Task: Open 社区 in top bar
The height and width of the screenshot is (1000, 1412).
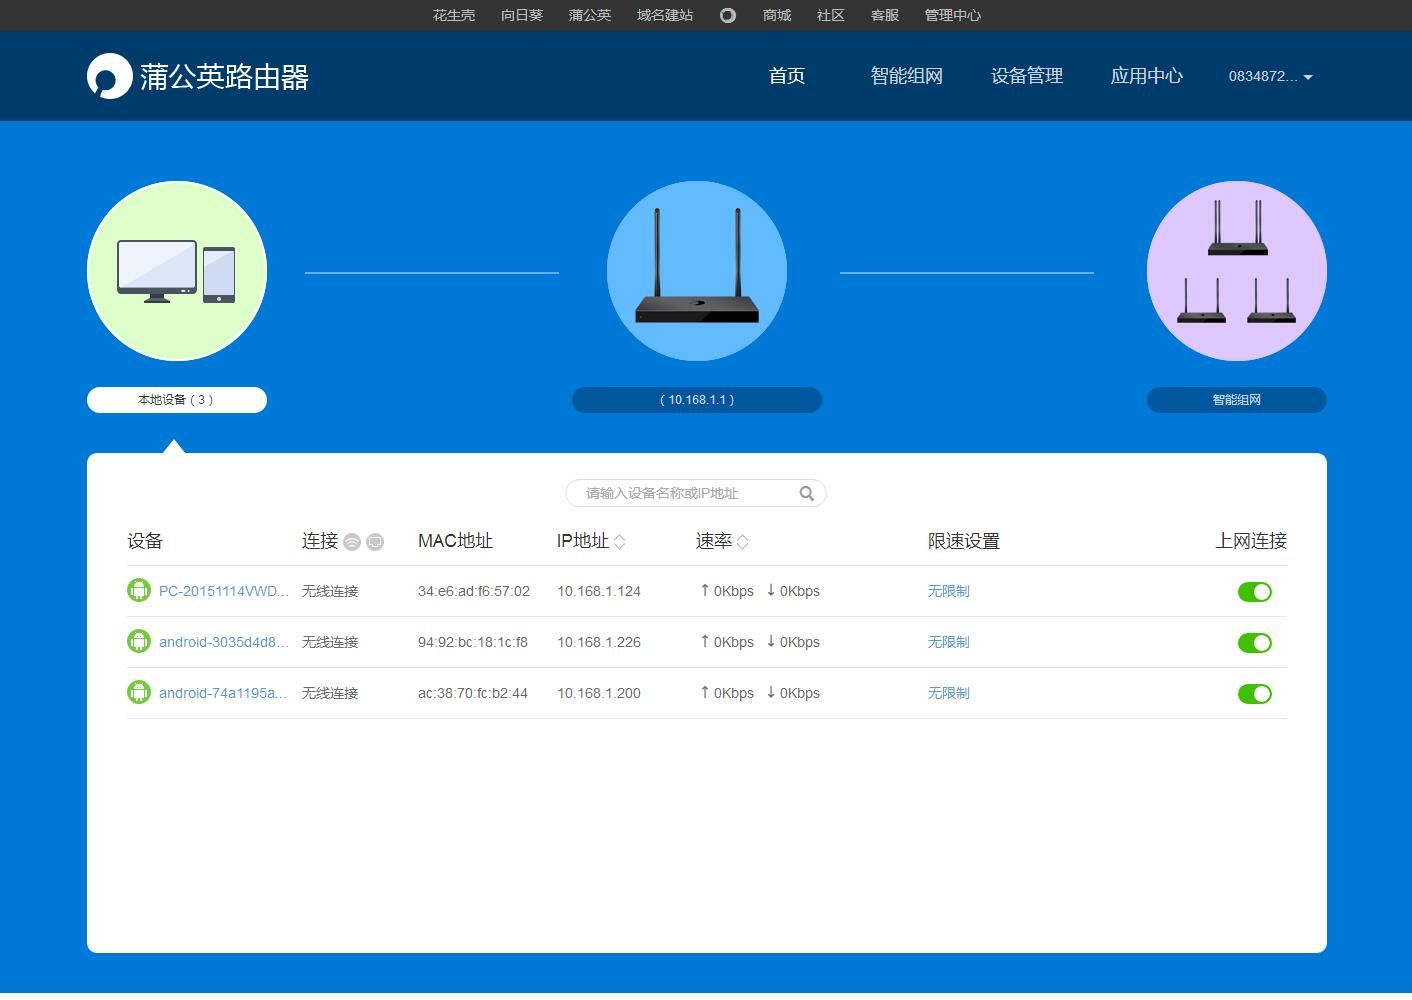Action: (x=831, y=15)
